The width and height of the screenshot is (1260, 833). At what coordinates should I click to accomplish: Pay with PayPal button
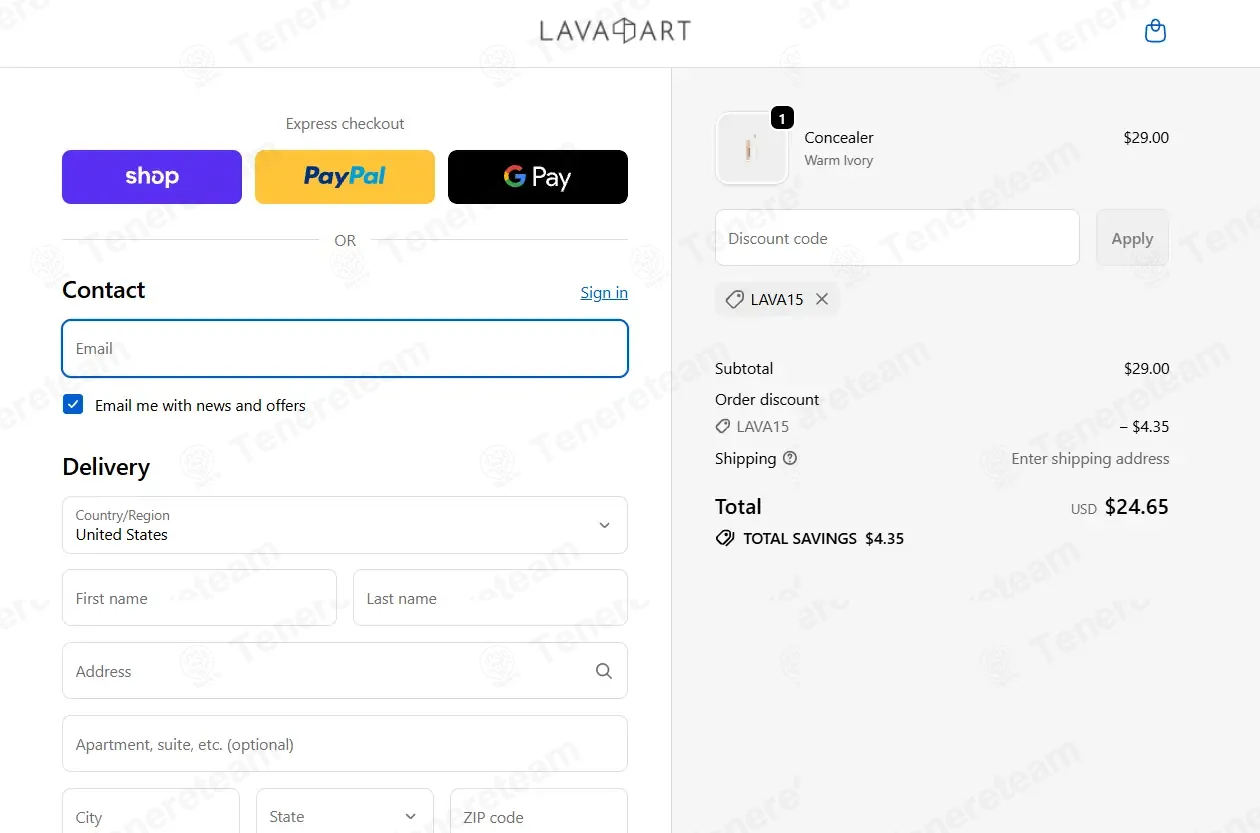[x=345, y=177]
